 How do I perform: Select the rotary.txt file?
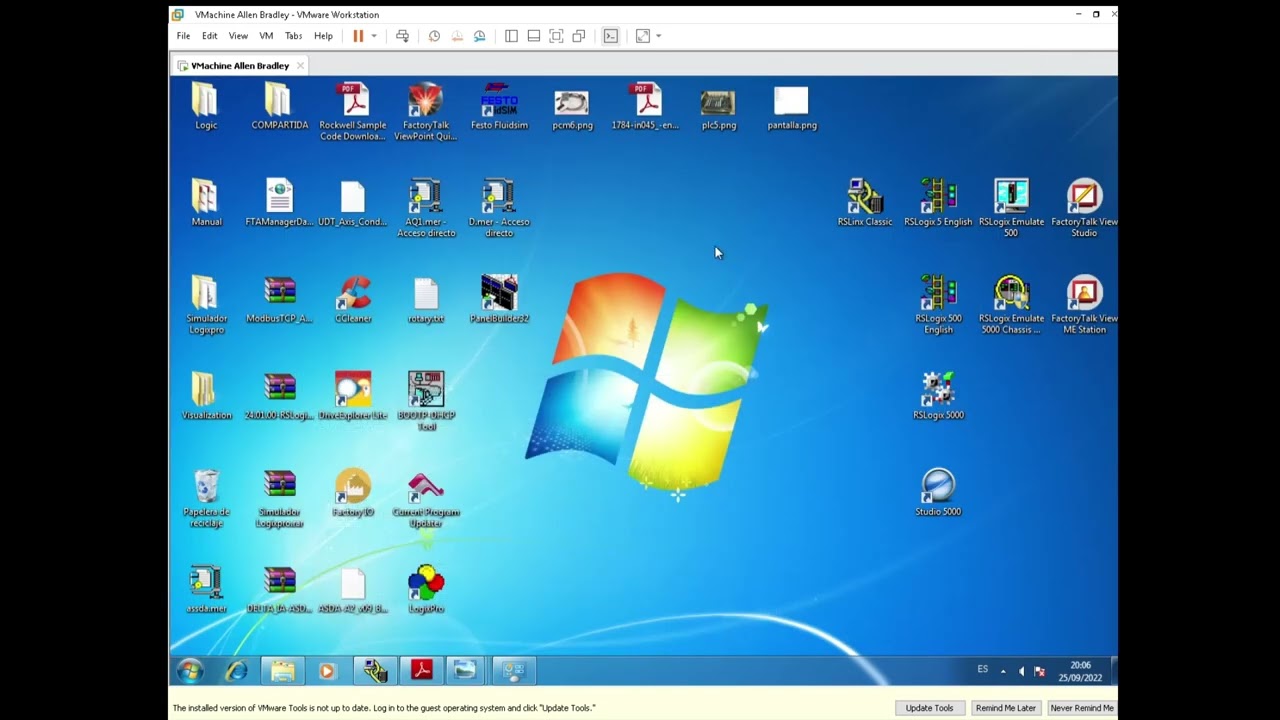pyautogui.click(x=426, y=300)
